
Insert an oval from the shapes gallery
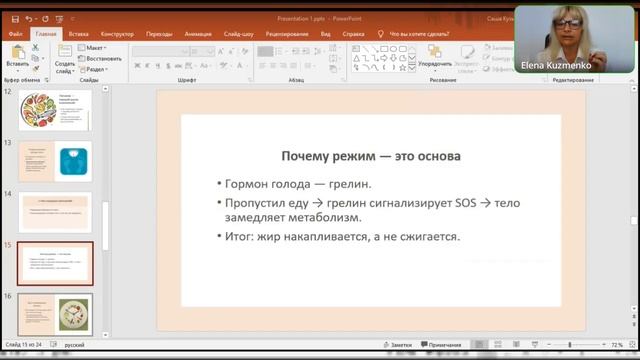(393, 49)
